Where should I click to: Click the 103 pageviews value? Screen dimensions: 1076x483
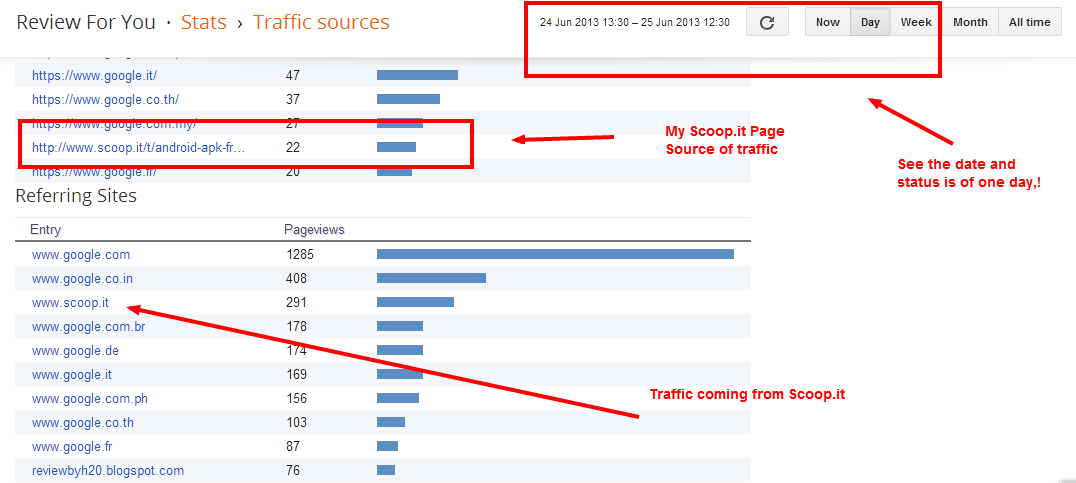(296, 423)
